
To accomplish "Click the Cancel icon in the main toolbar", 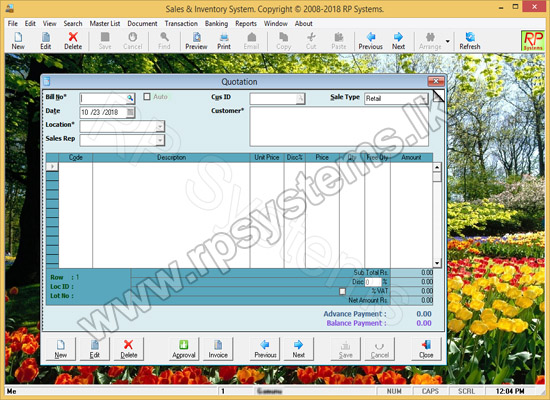I will click(133, 37).
